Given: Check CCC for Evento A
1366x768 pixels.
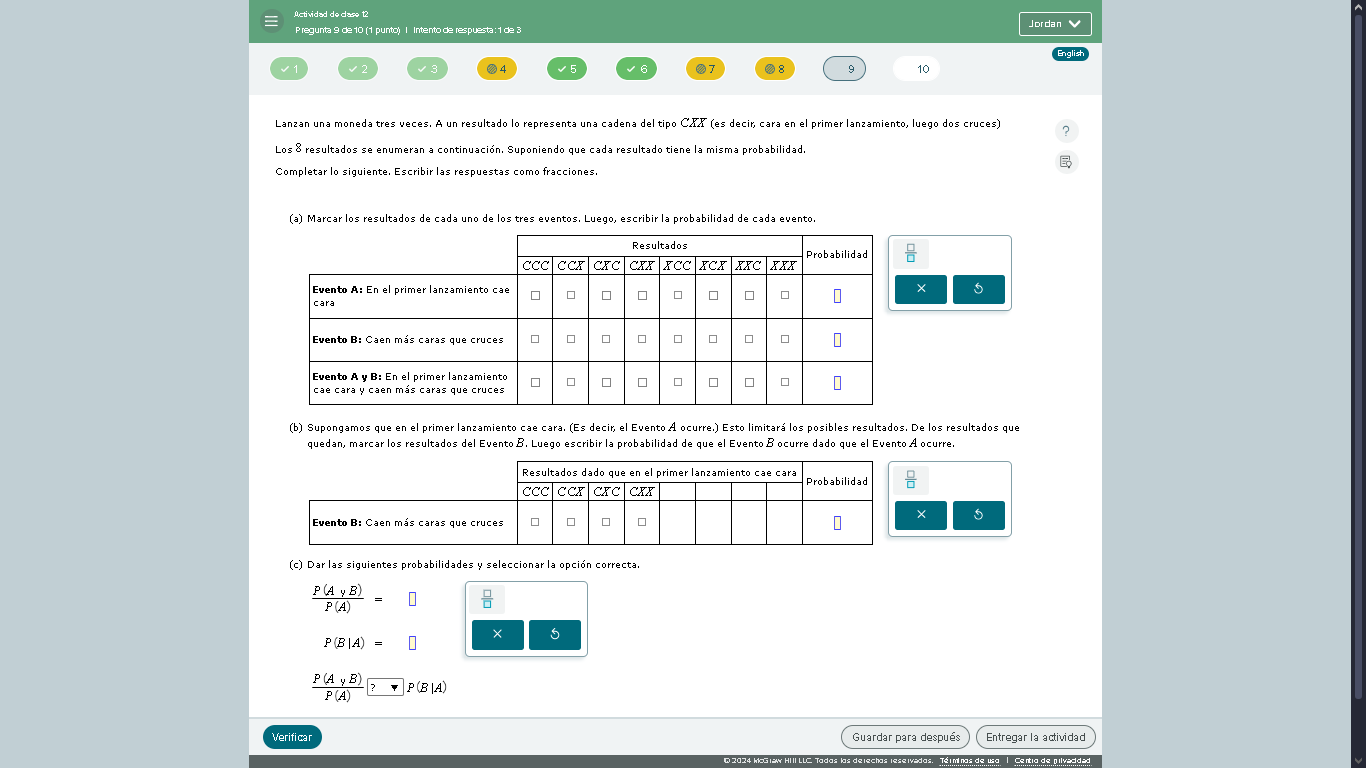Looking at the screenshot, I should pos(535,296).
